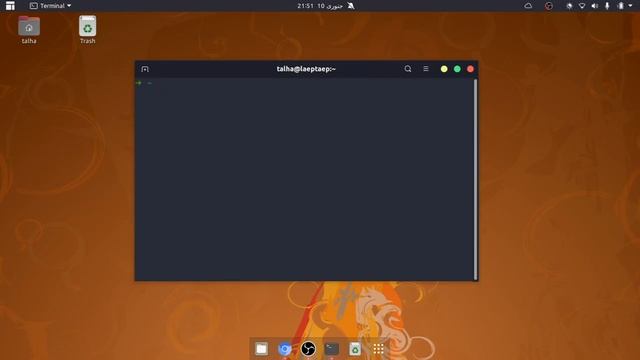Click the terminal's vertical scrollbar

(x=475, y=179)
